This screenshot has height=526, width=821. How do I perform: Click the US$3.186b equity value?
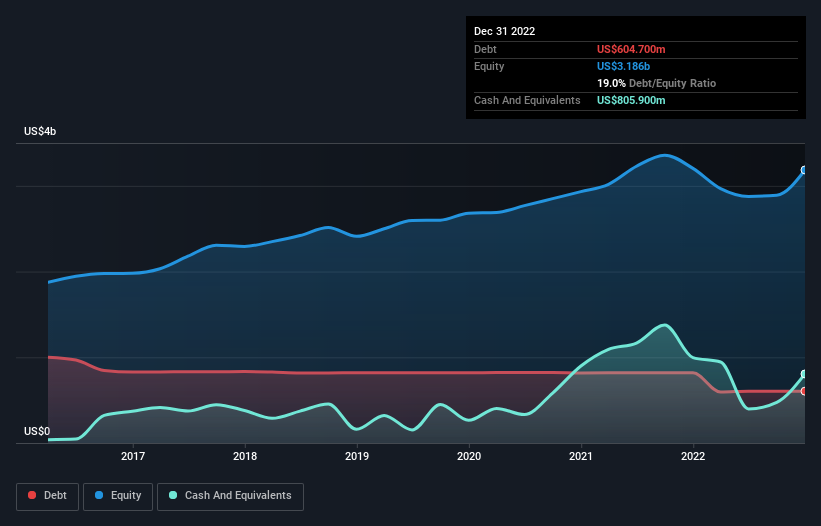(624, 66)
